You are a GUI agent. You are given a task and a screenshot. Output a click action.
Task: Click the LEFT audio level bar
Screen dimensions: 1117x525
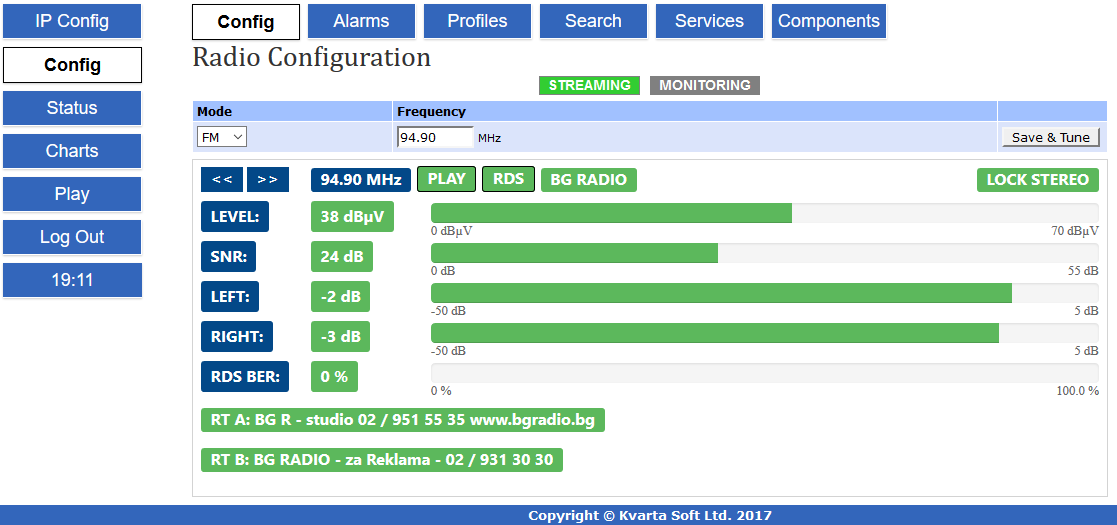764,293
